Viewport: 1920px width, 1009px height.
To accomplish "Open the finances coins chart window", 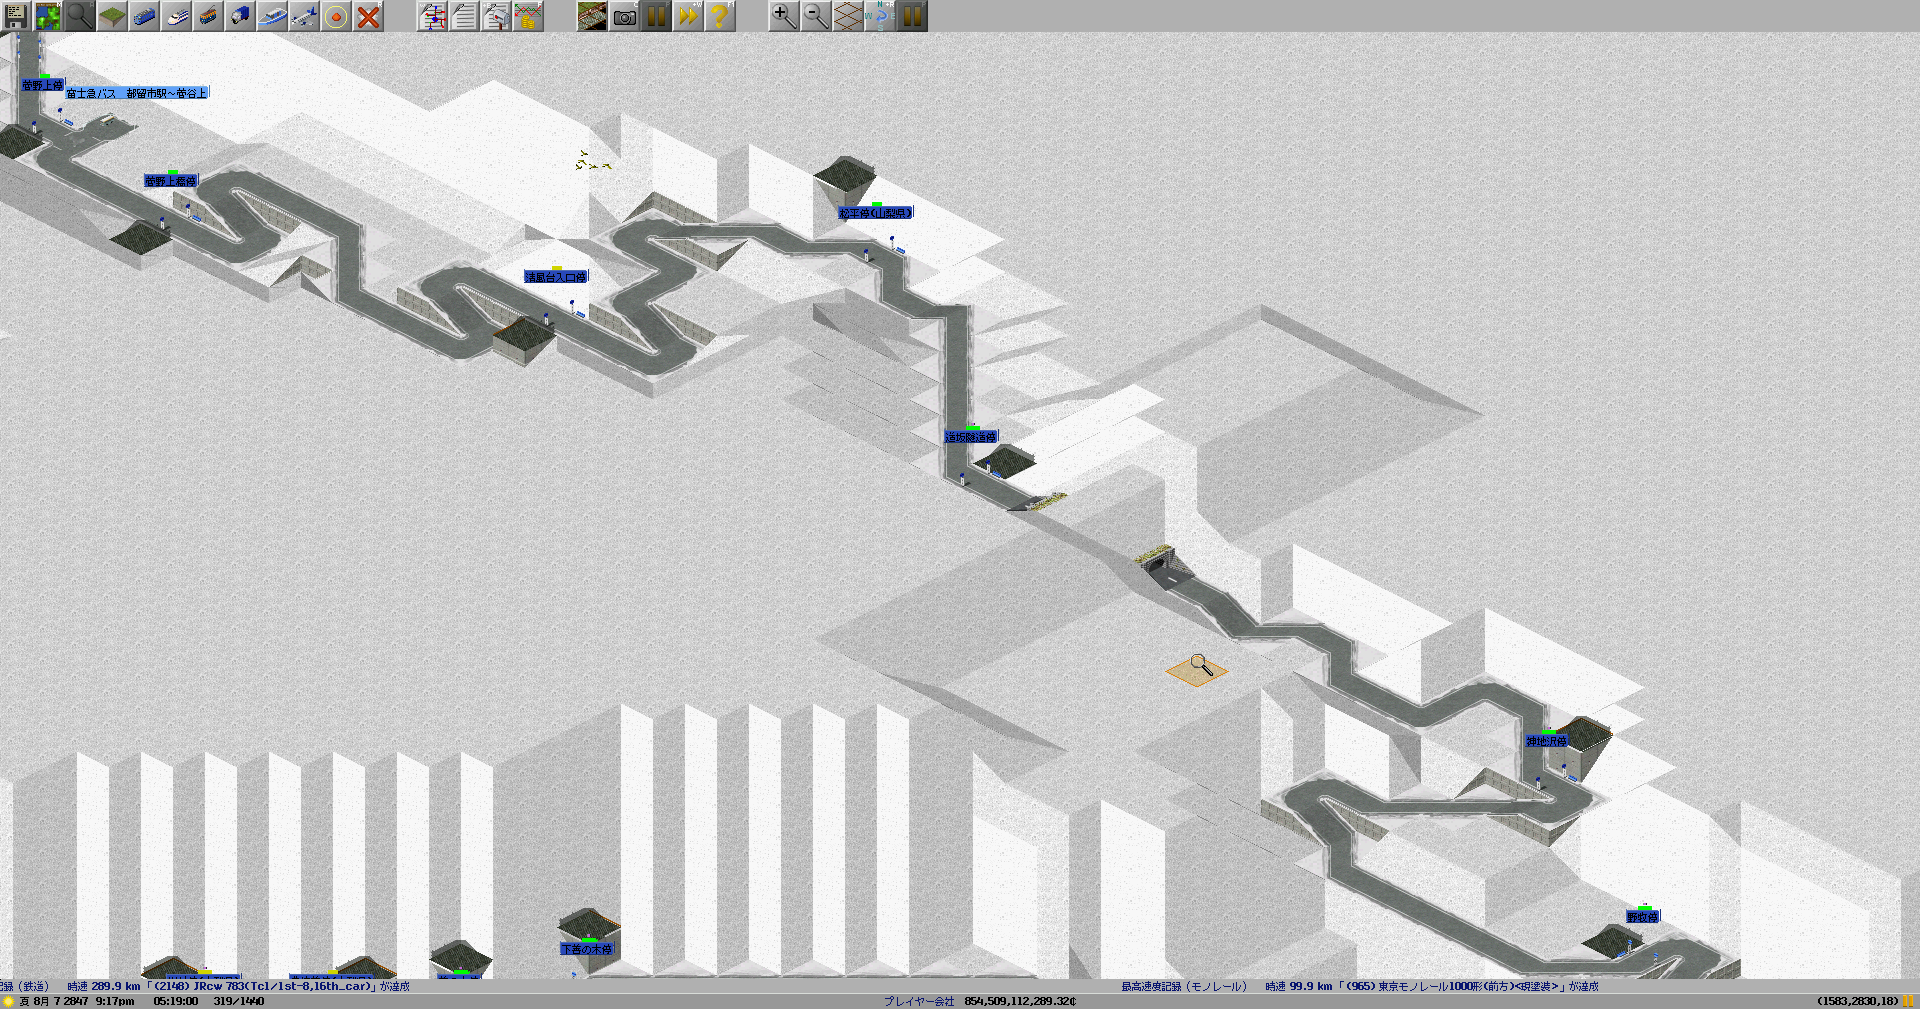I will click(528, 16).
